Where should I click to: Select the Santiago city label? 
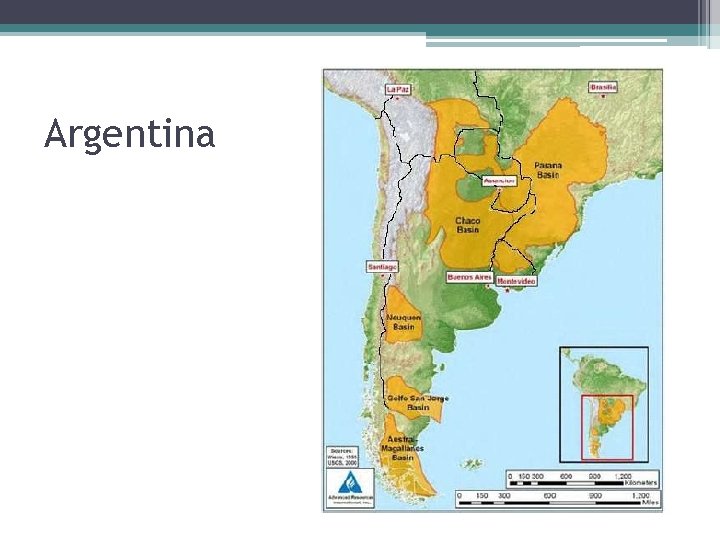tap(382, 267)
